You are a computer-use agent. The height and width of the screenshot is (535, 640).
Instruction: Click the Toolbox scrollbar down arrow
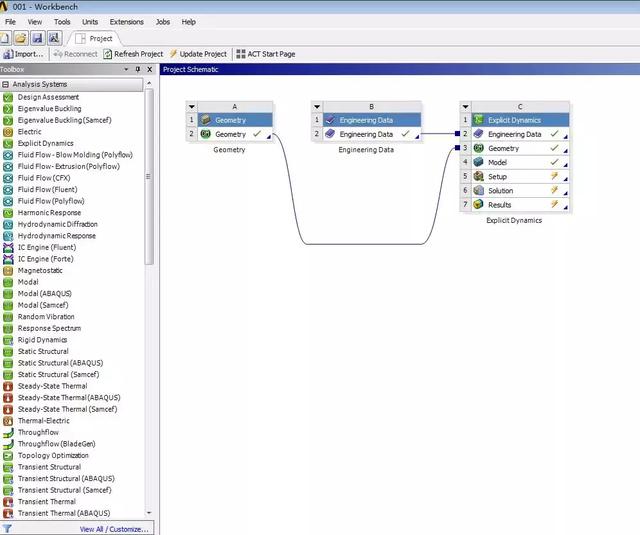149,513
